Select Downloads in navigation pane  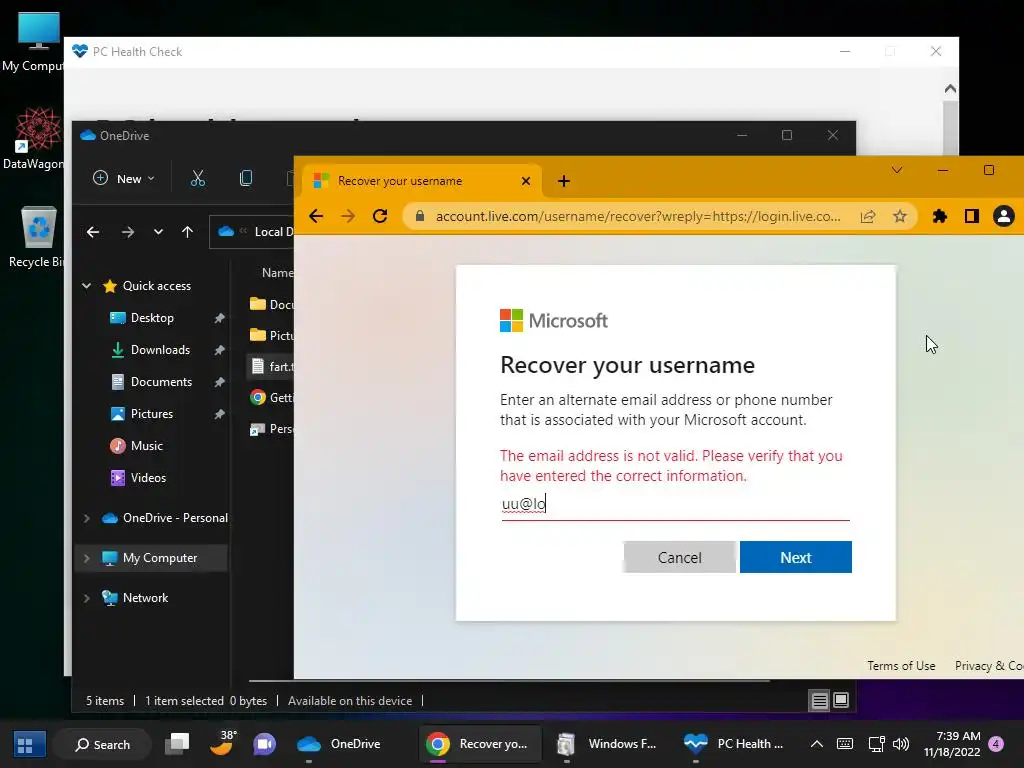(x=161, y=350)
